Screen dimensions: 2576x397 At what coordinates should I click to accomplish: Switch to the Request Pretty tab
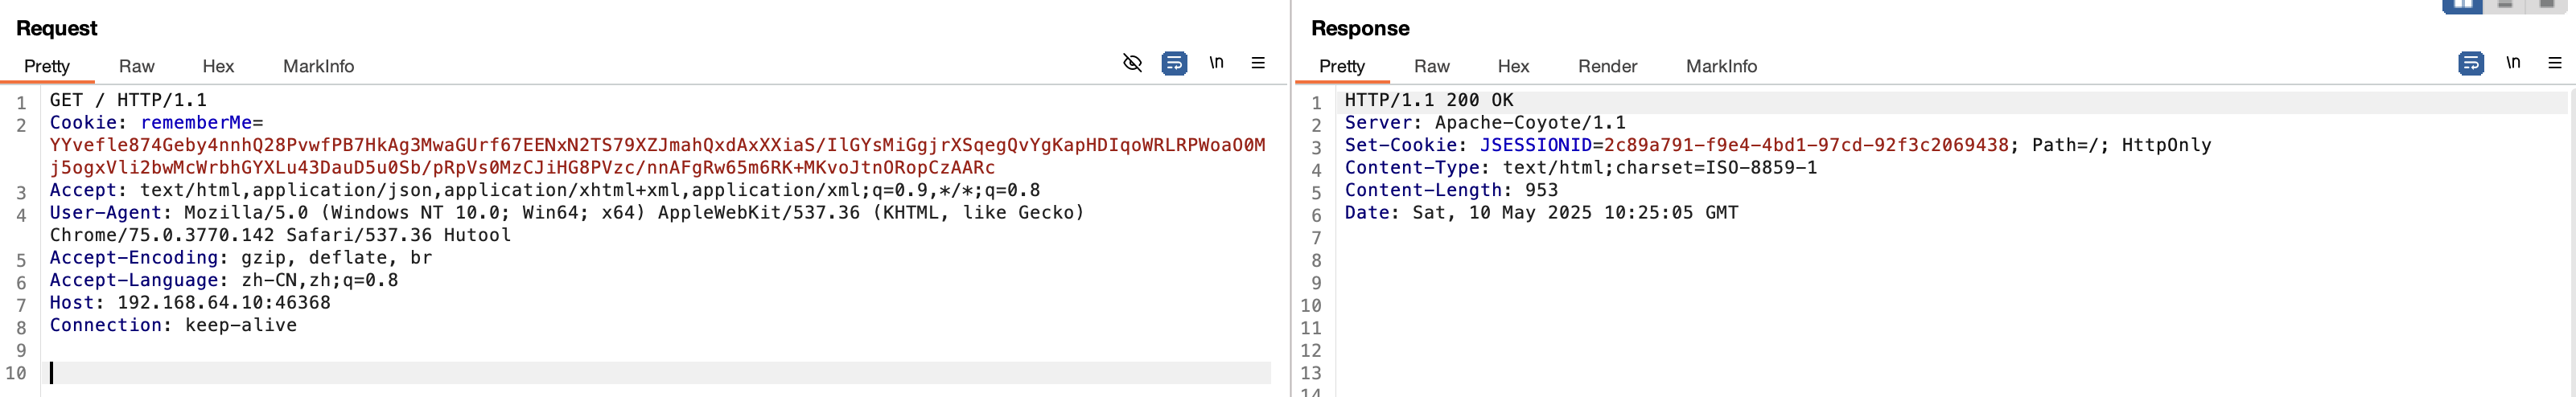(47, 66)
